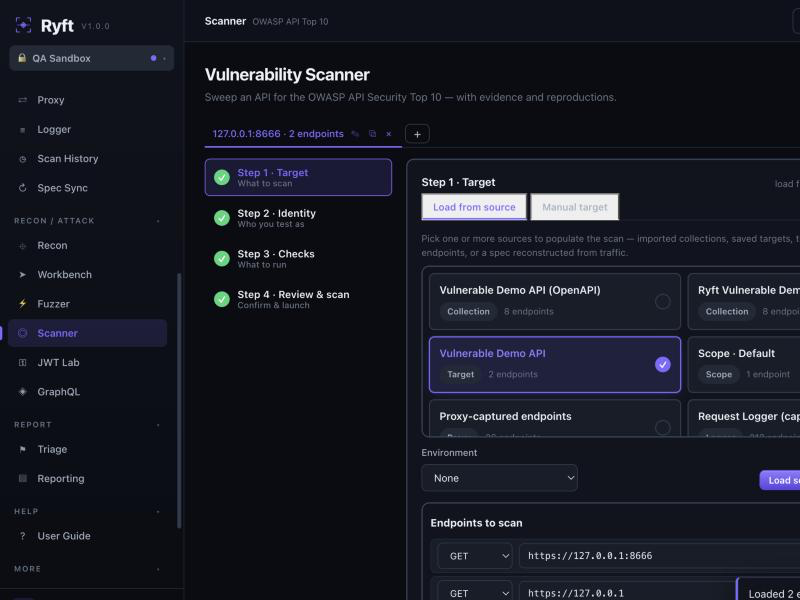Click the Reporting square icon
800x600 pixels.
coord(22,479)
